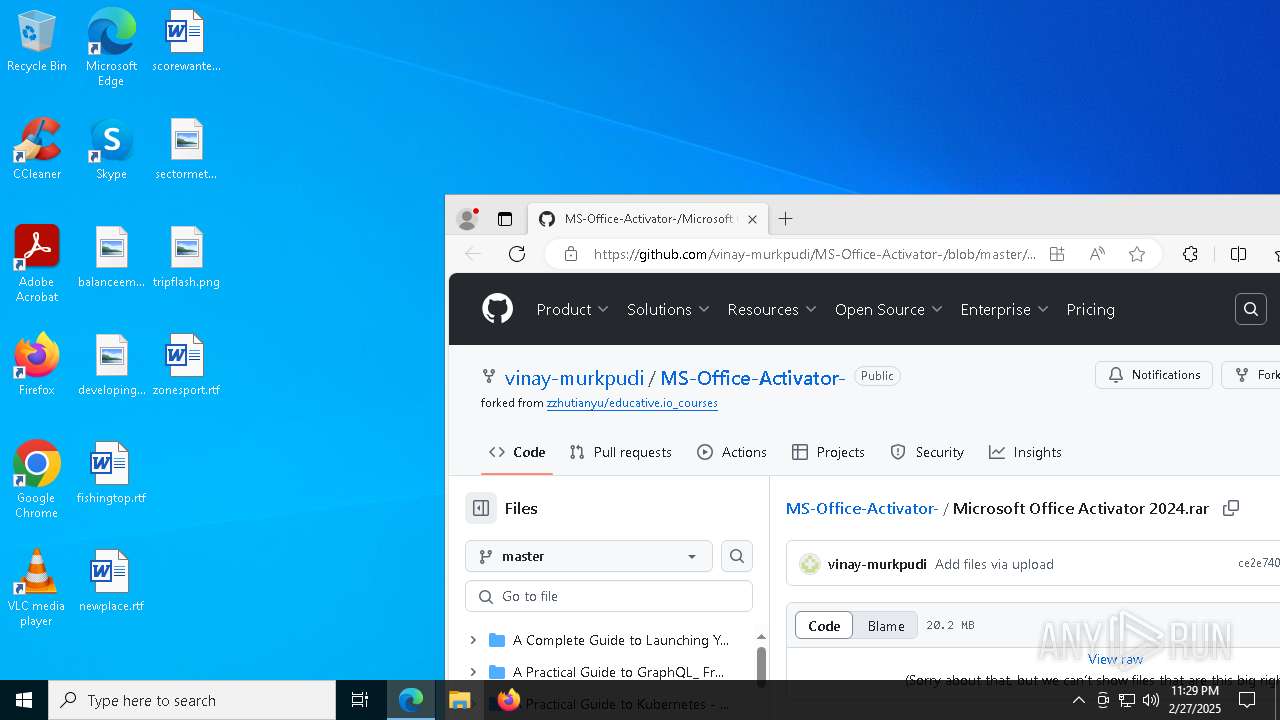
Task: Click the Edge address bar URL
Action: coord(814,254)
